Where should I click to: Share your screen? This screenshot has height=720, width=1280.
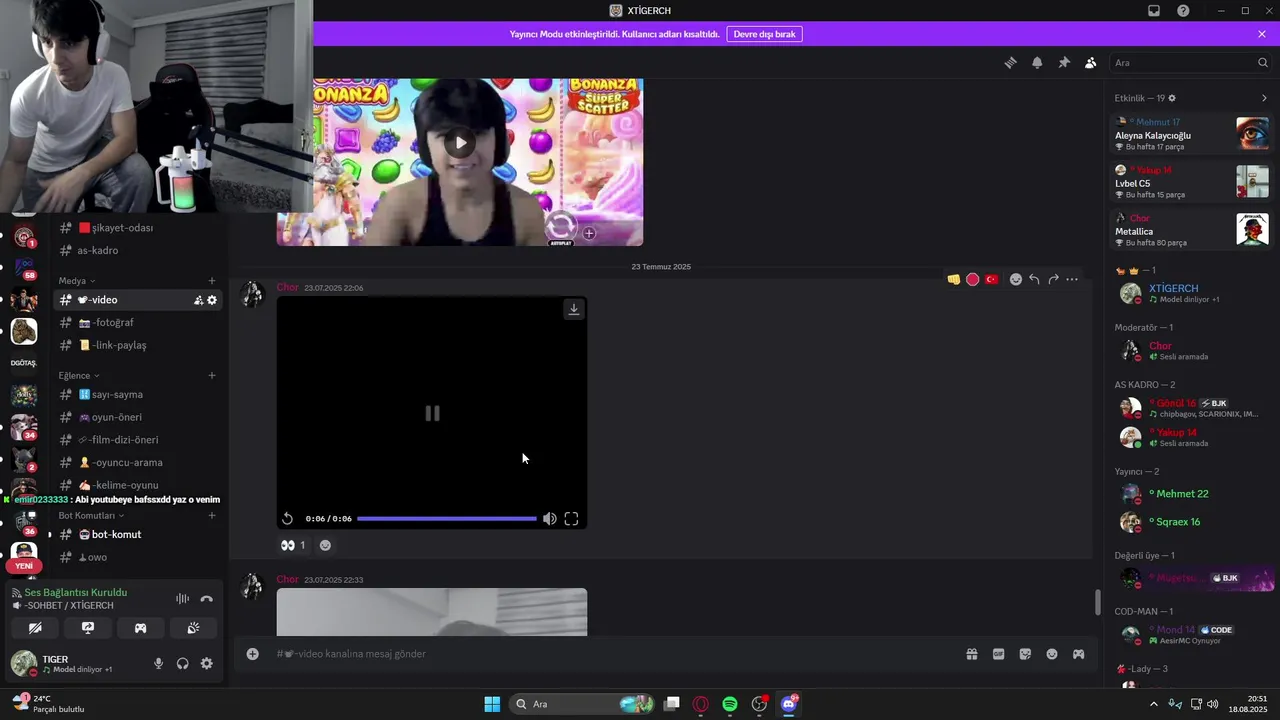(x=88, y=628)
